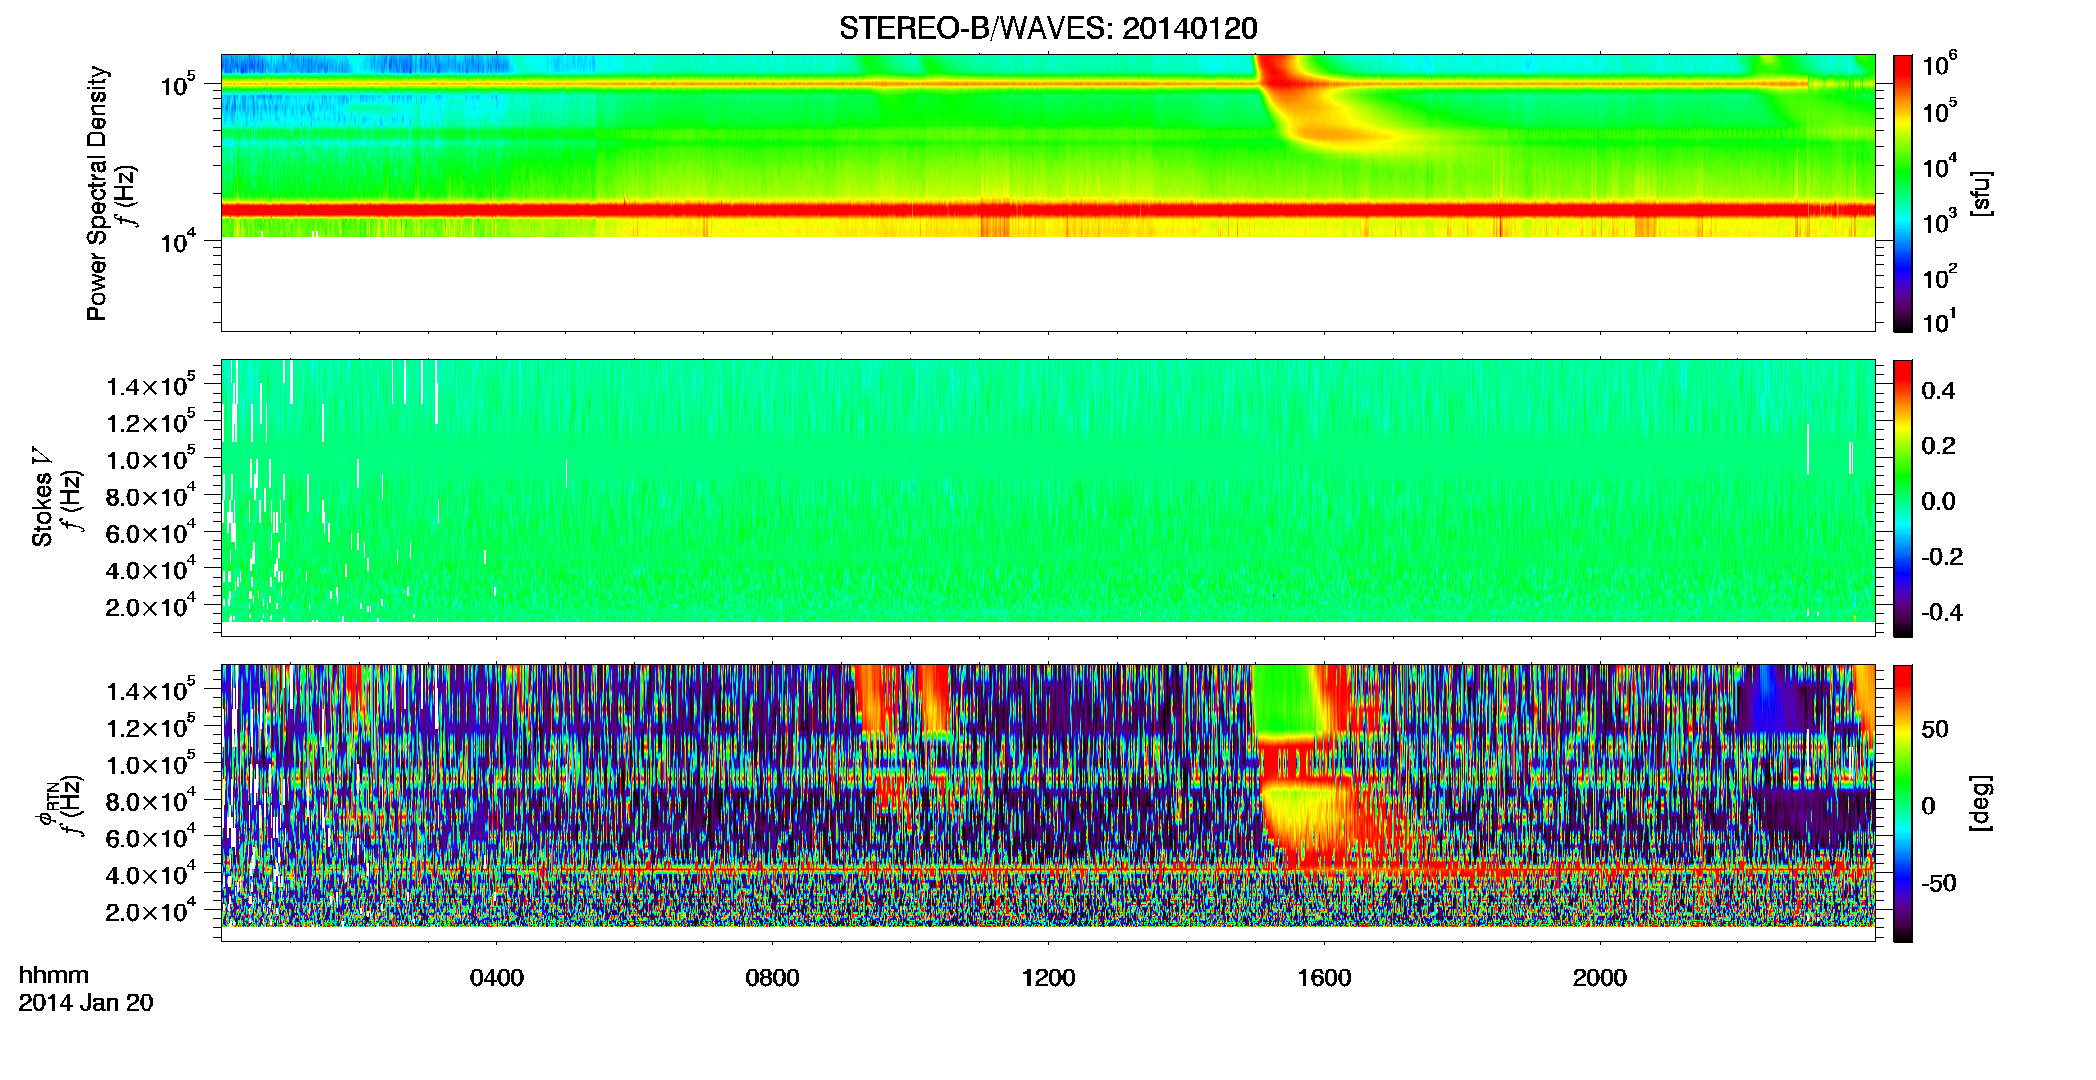The height and width of the screenshot is (1080, 2096).
Task: Click the Power Spectral Density color bar
Action: [1903, 193]
